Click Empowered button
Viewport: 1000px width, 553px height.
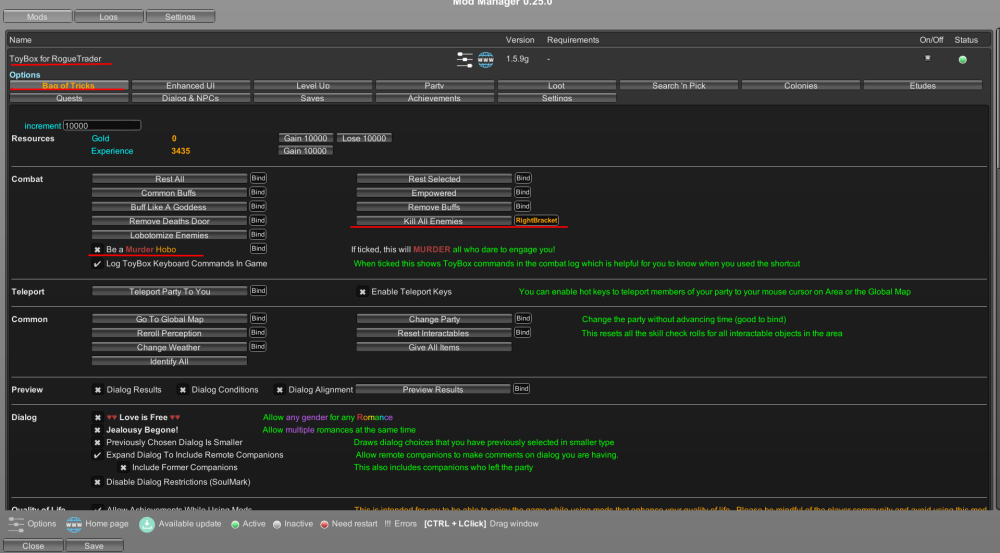click(434, 193)
